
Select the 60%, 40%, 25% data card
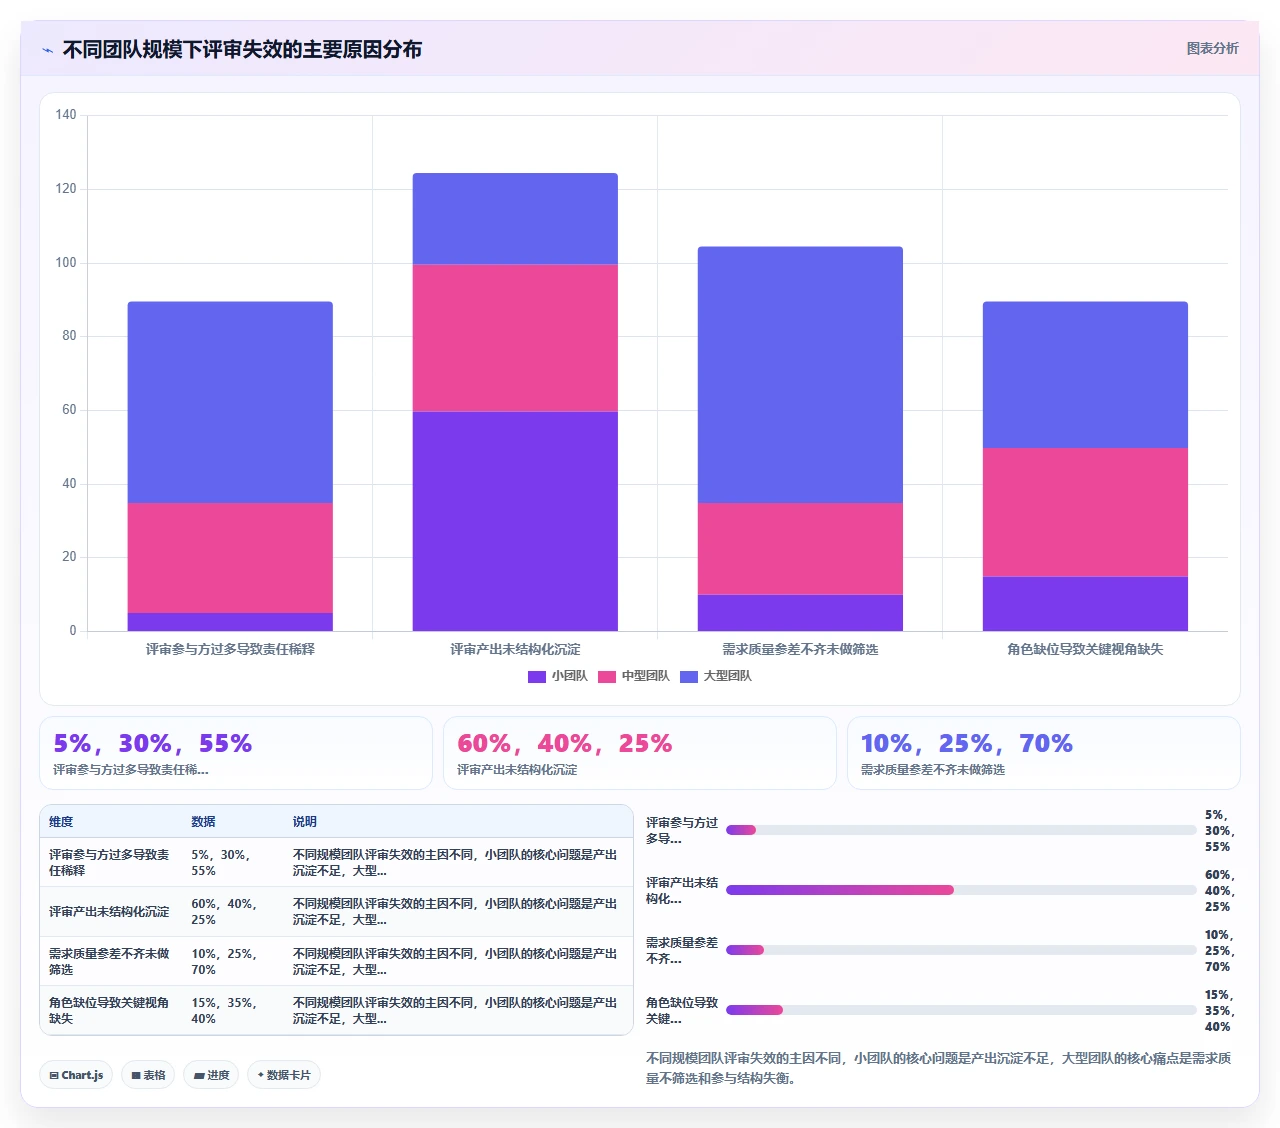[x=640, y=753]
